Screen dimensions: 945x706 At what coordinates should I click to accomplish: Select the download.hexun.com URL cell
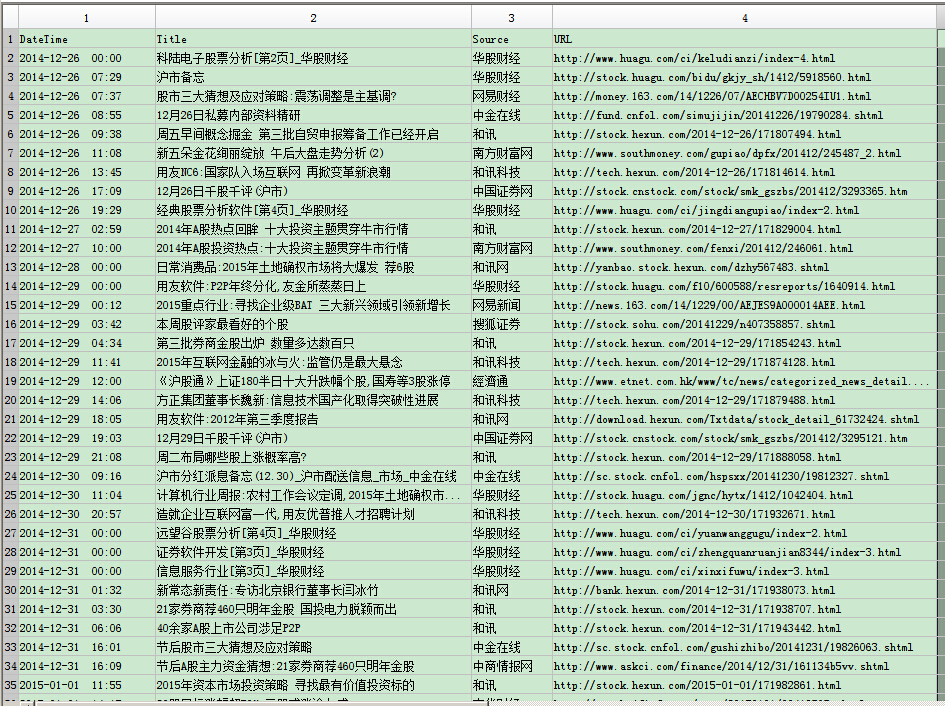pyautogui.click(x=745, y=419)
